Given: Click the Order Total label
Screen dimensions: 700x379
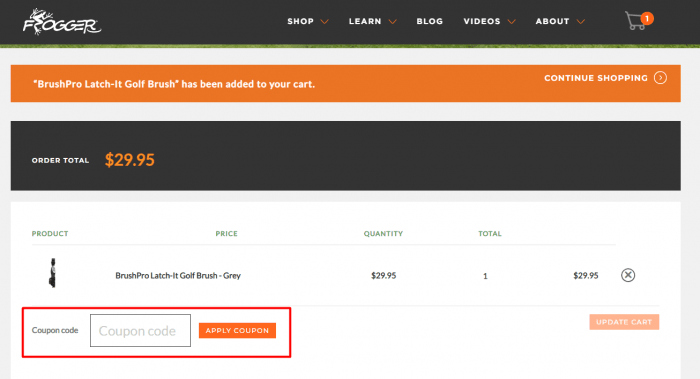Looking at the screenshot, I should click(60, 160).
